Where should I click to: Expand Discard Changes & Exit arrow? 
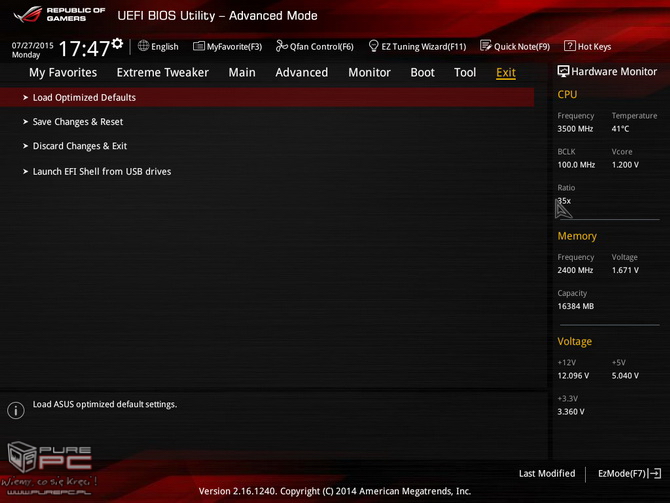point(25,146)
